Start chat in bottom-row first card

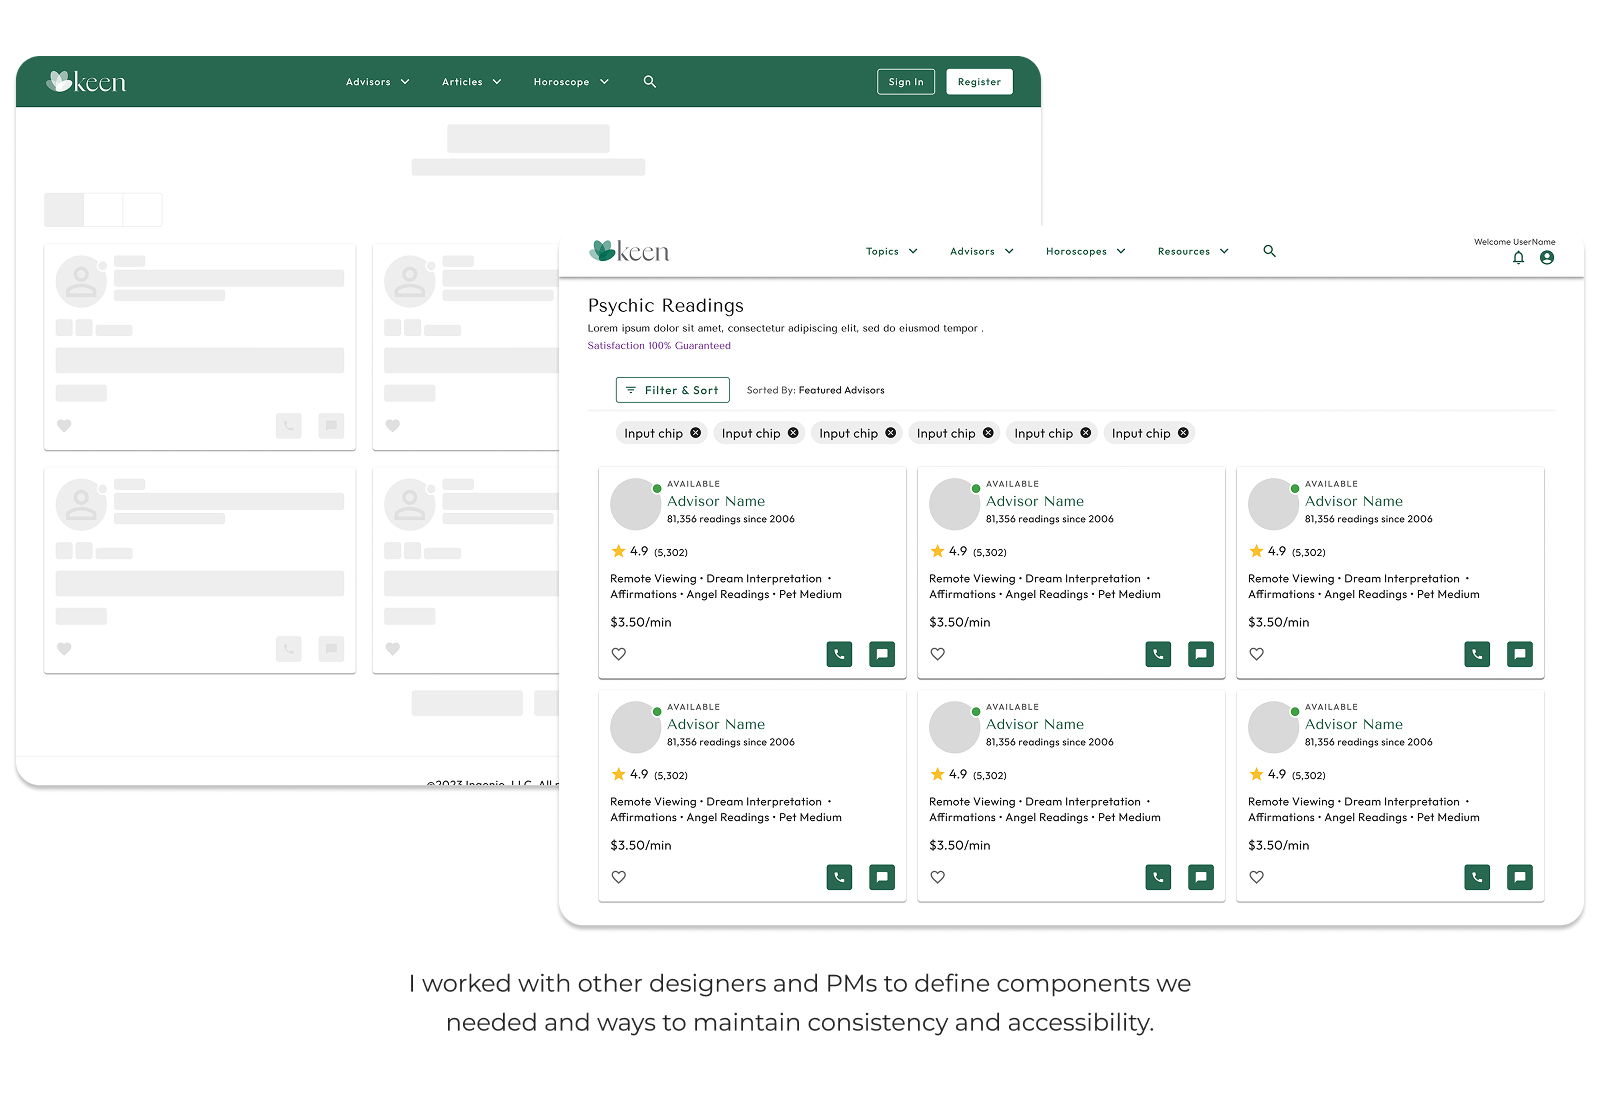click(882, 877)
